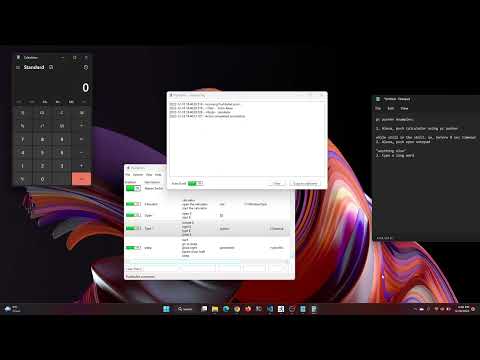
Task: Click the Calculator divide key
Action: click(x=81, y=126)
